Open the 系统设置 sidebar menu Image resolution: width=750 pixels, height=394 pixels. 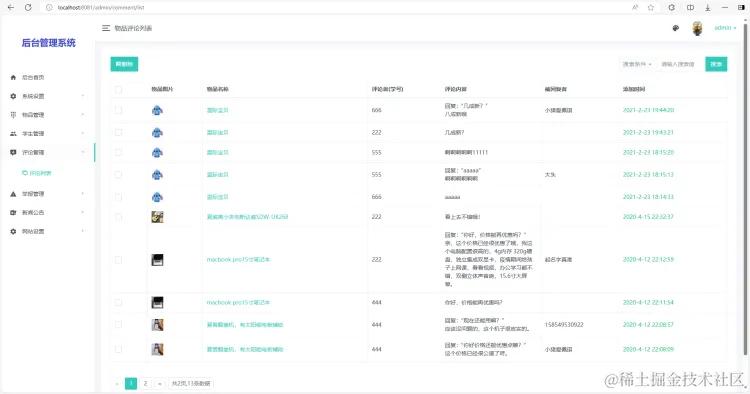[x=48, y=96]
